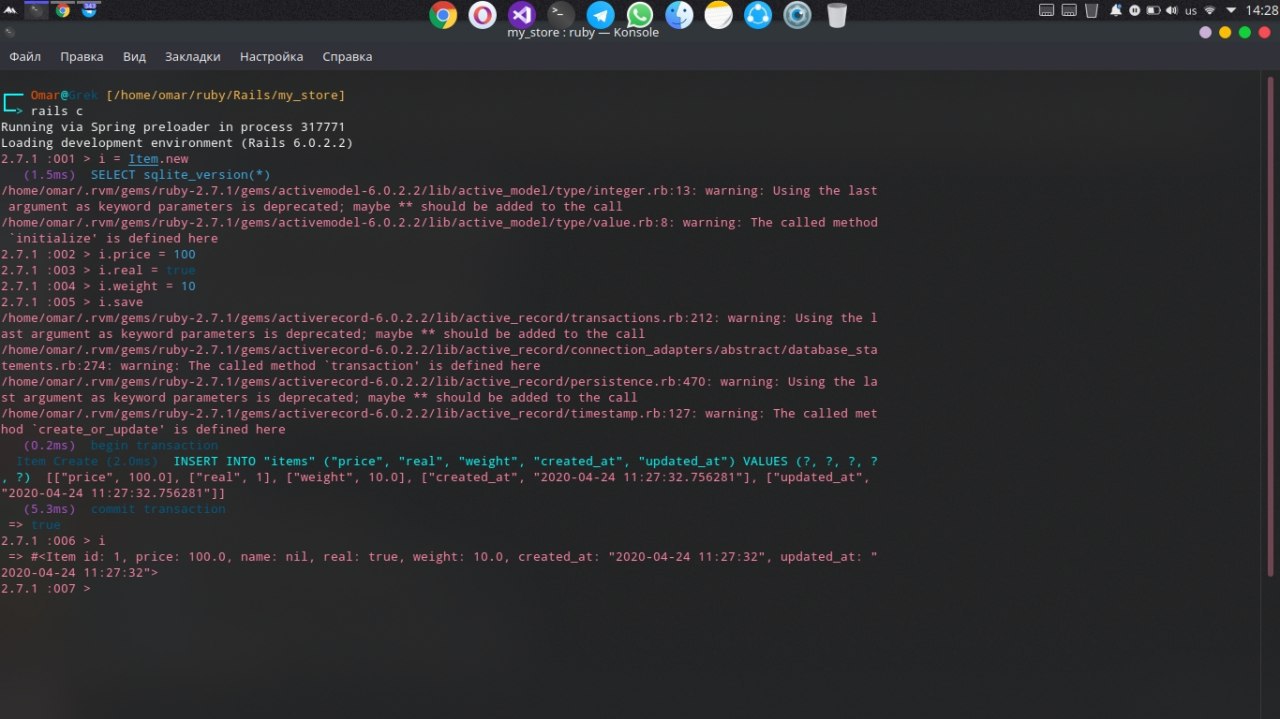Click the 'i.price = 100' line
The height and width of the screenshot is (719, 1280).
coord(98,255)
